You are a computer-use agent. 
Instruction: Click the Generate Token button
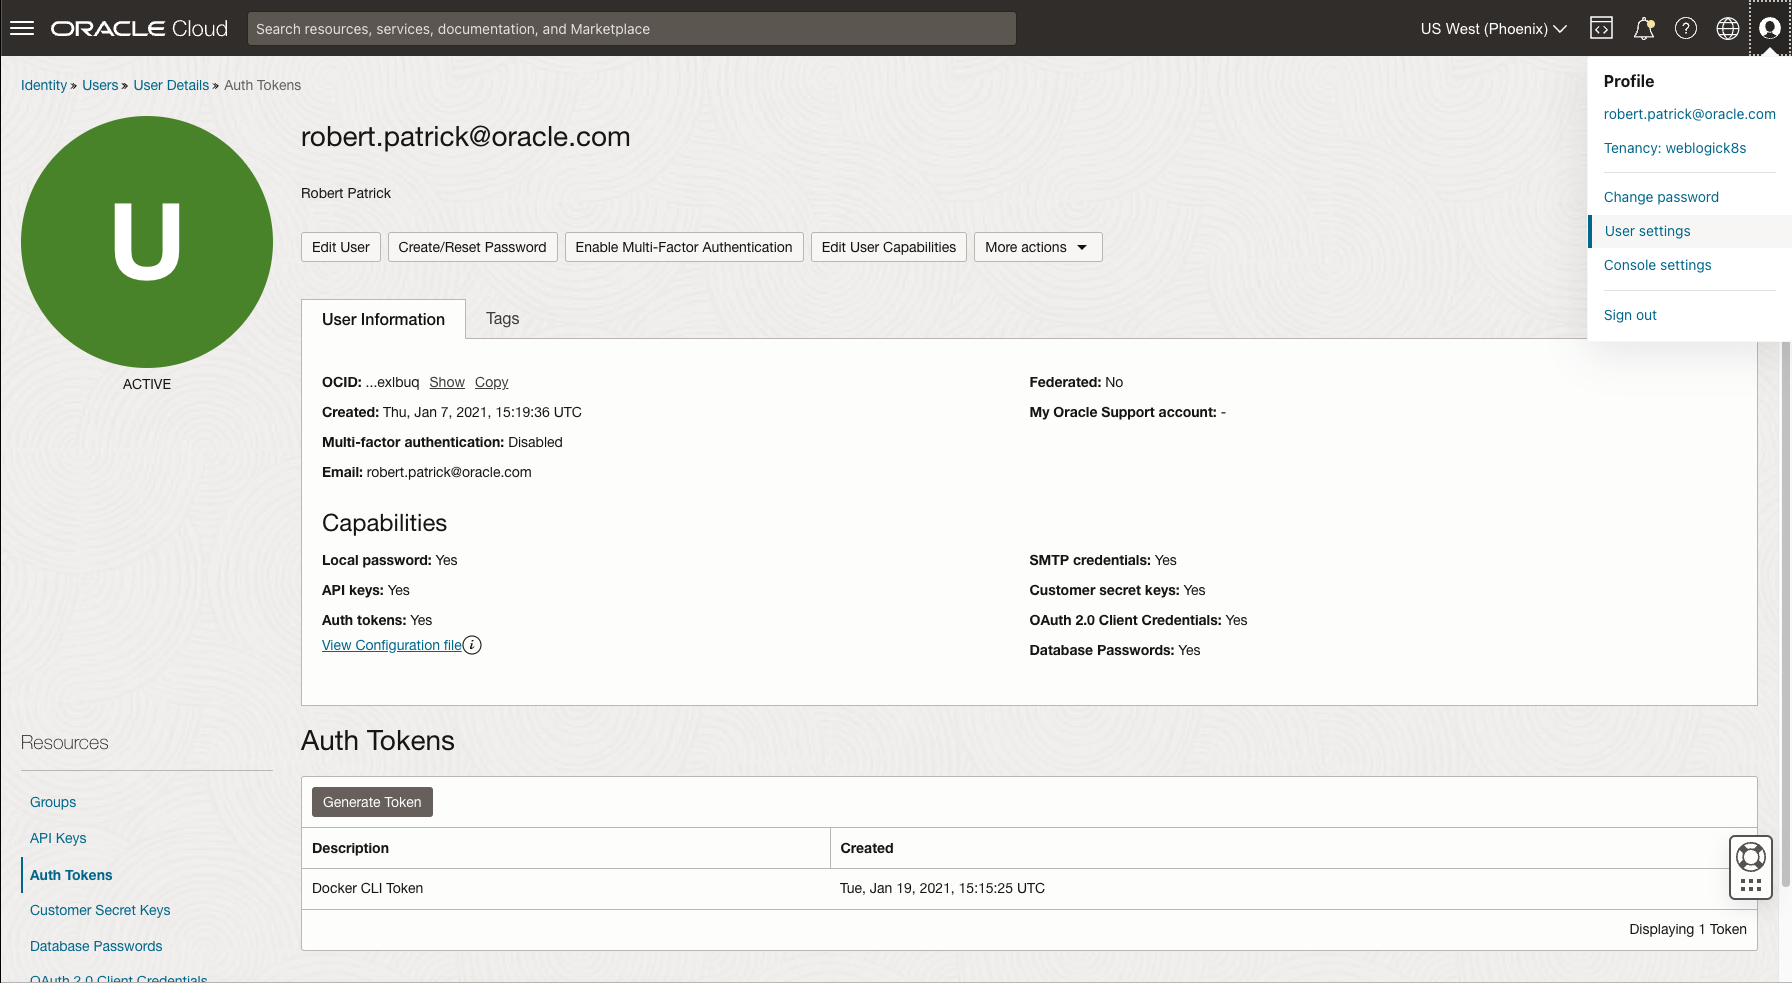click(372, 802)
